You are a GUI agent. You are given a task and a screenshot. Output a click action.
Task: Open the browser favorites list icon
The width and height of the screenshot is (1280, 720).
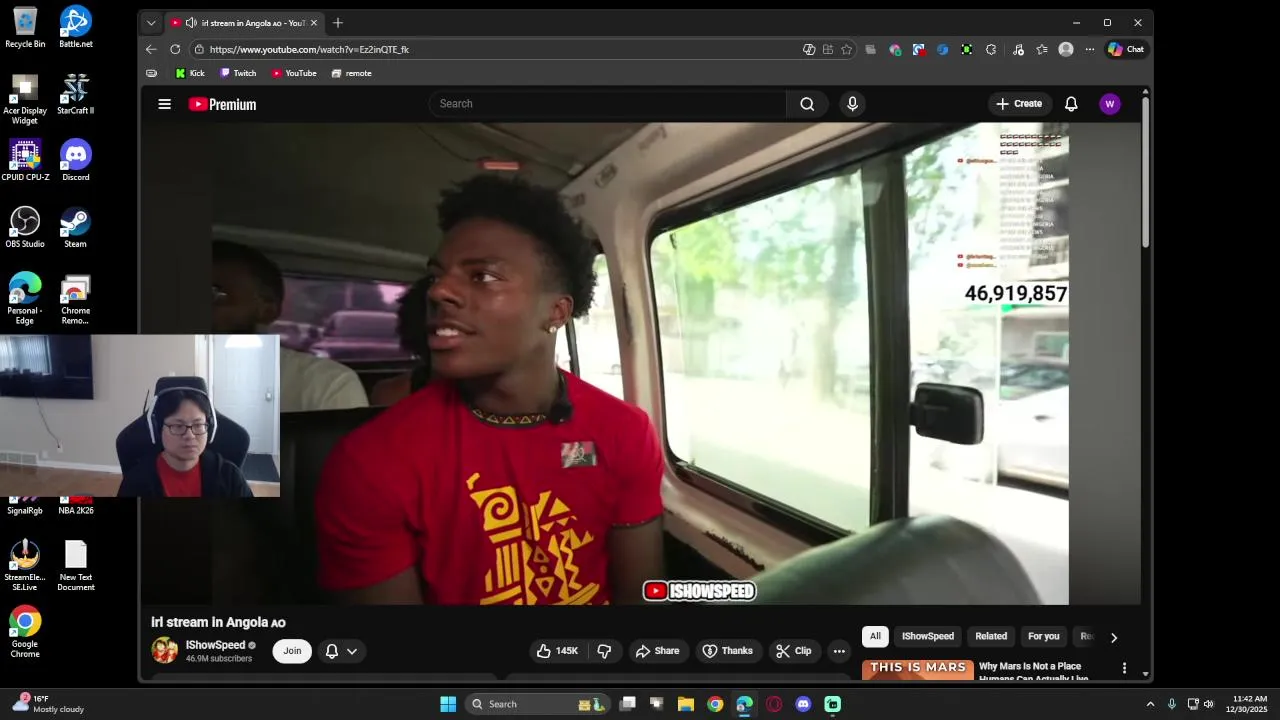(1042, 49)
